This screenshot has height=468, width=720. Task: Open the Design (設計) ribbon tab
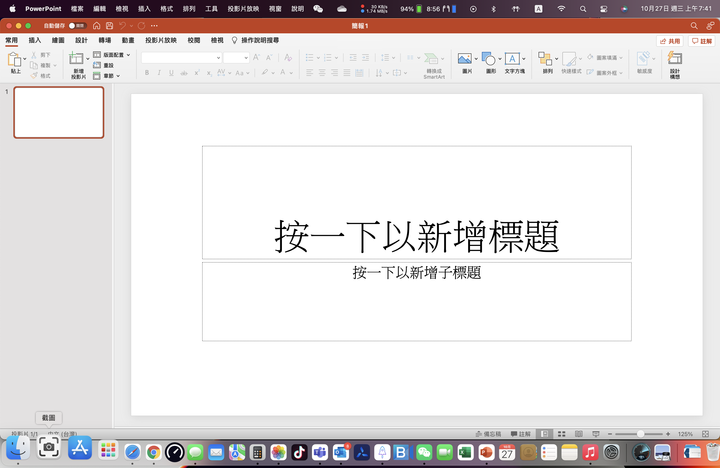pos(81,40)
